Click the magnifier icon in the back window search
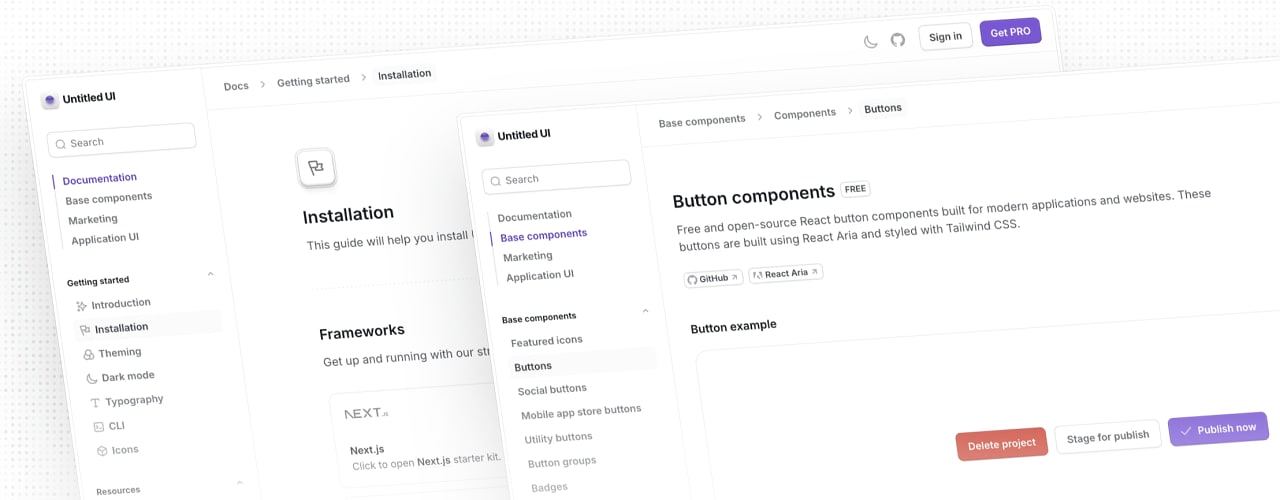1280x500 pixels. pyautogui.click(x=61, y=144)
